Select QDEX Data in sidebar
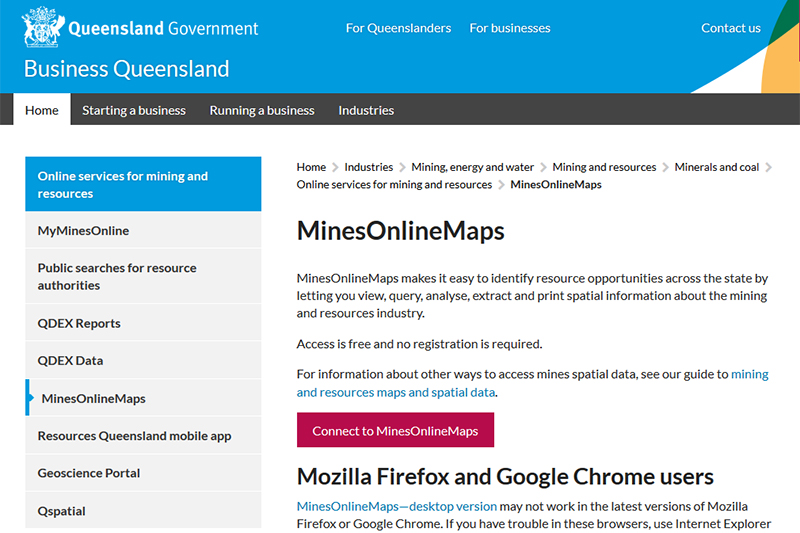Screen dimensions: 800x533 click(70, 360)
